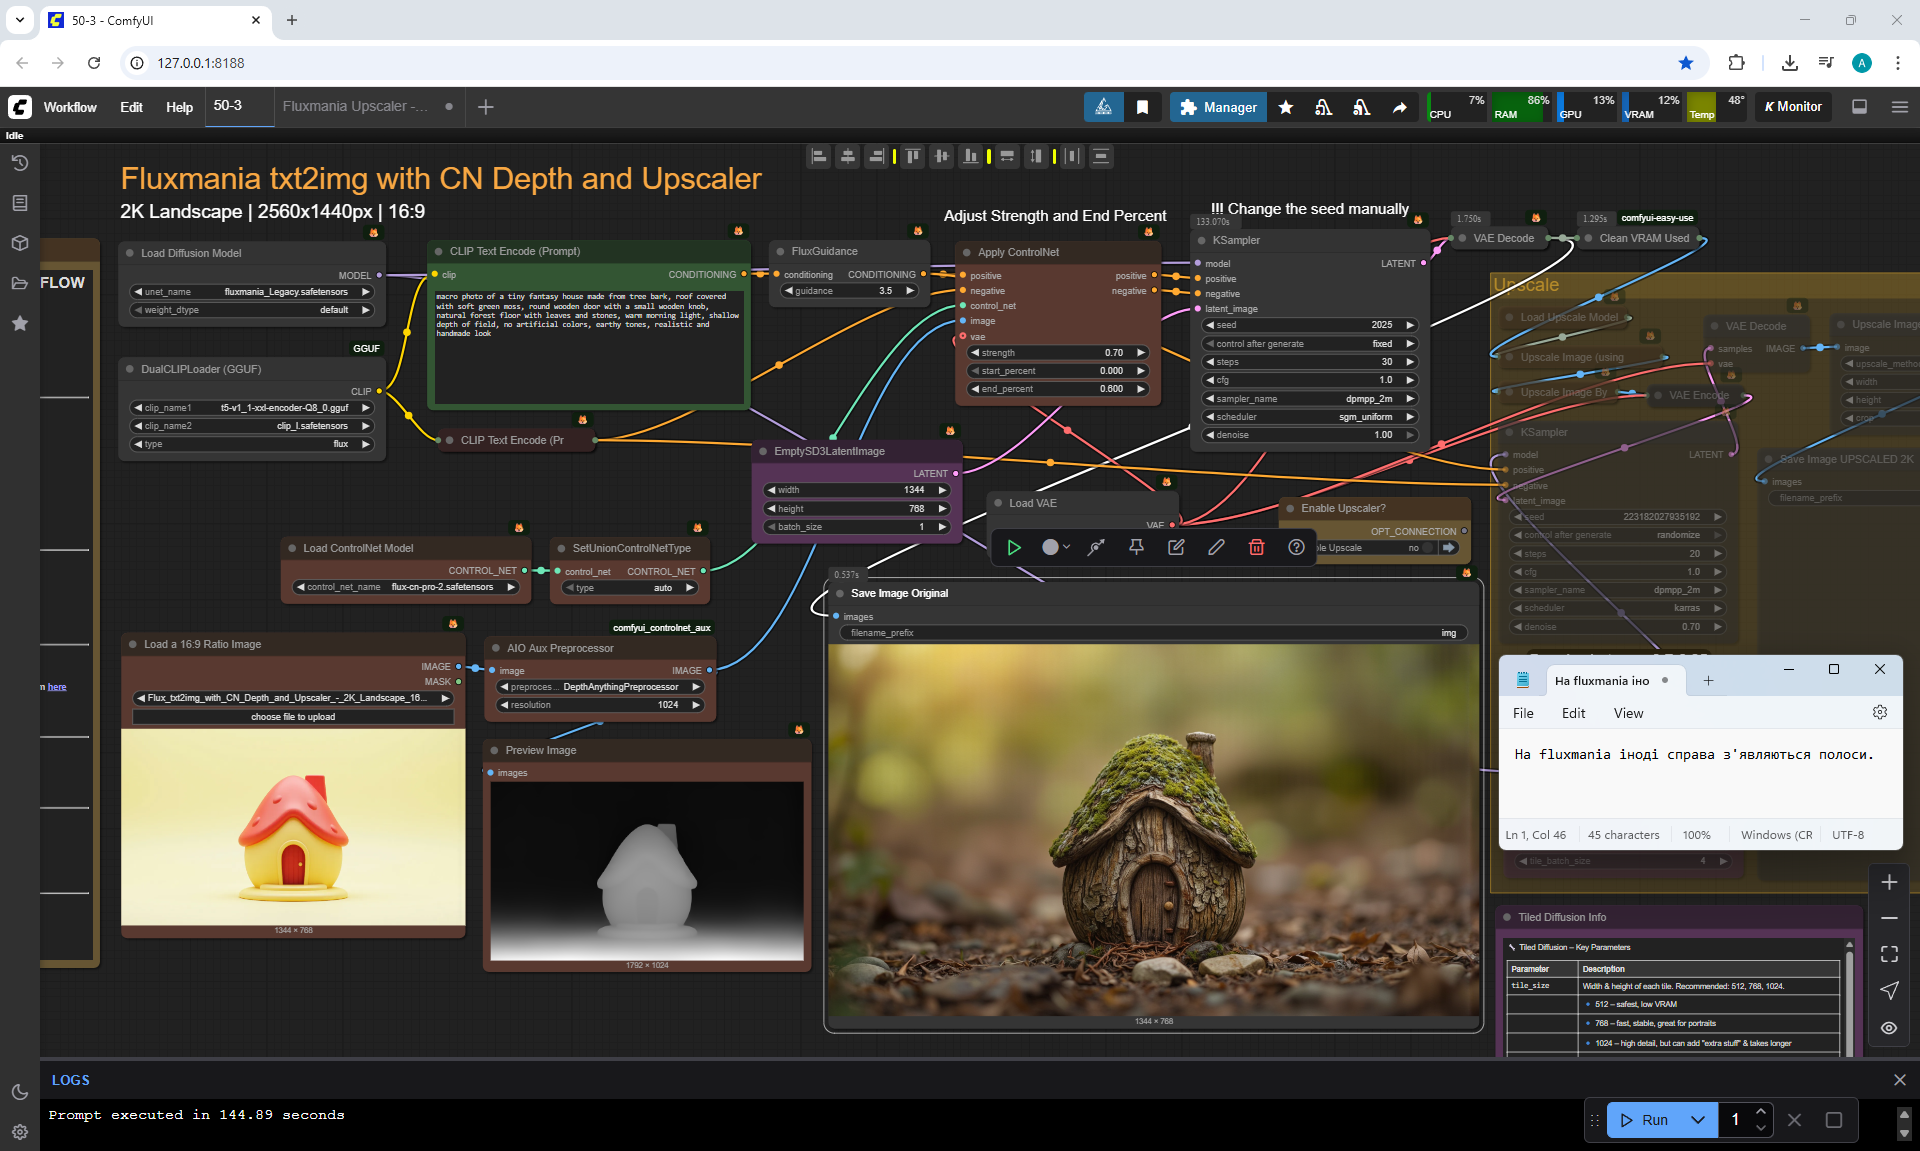Viewport: 1920px width, 1151px height.
Task: Click choose file to upload button
Action: (x=293, y=717)
